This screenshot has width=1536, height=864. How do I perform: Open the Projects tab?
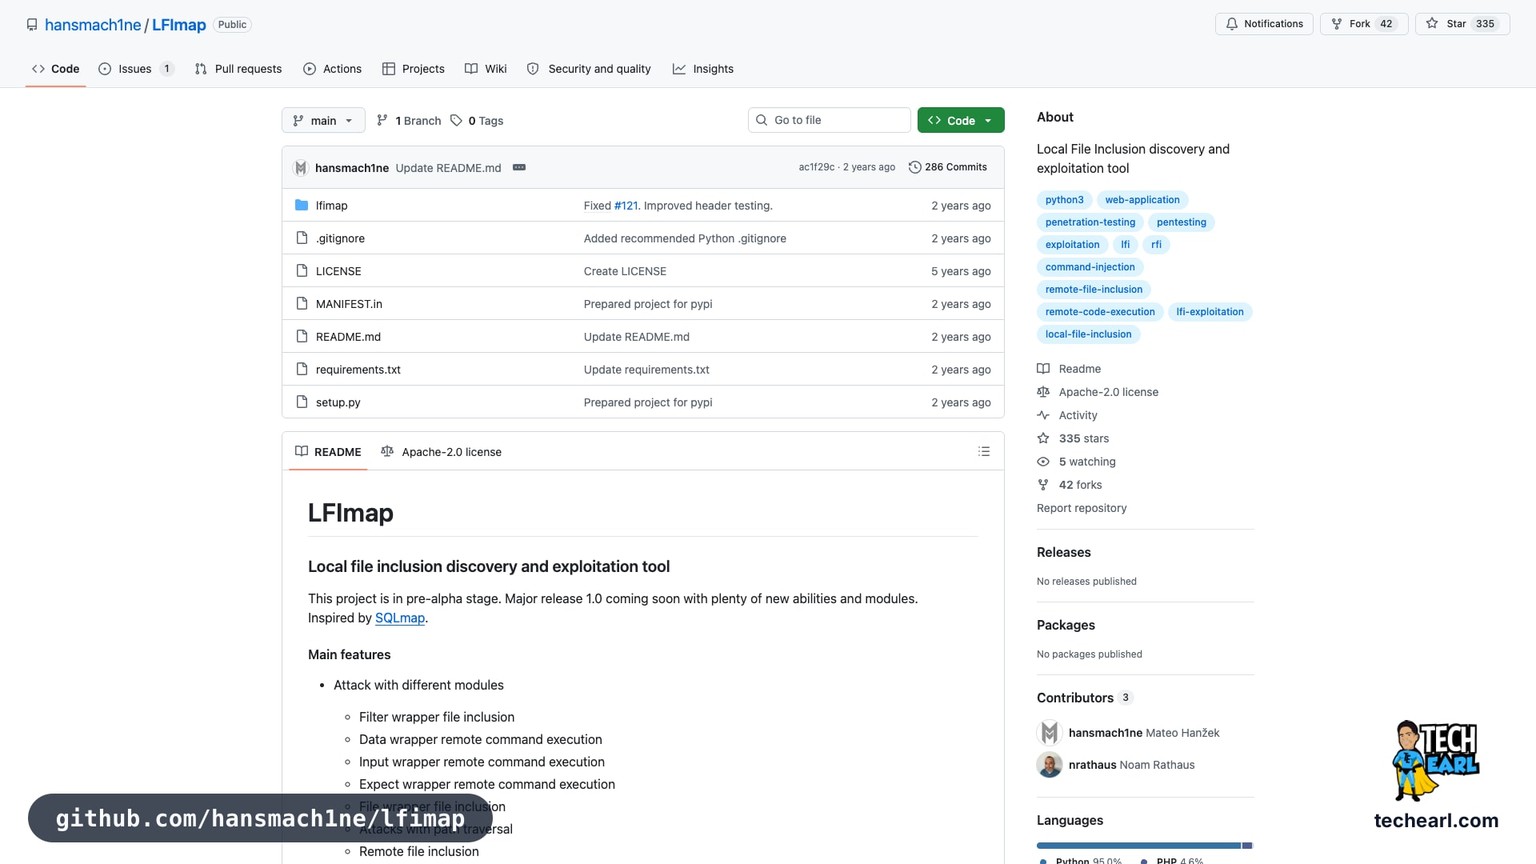coord(413,69)
